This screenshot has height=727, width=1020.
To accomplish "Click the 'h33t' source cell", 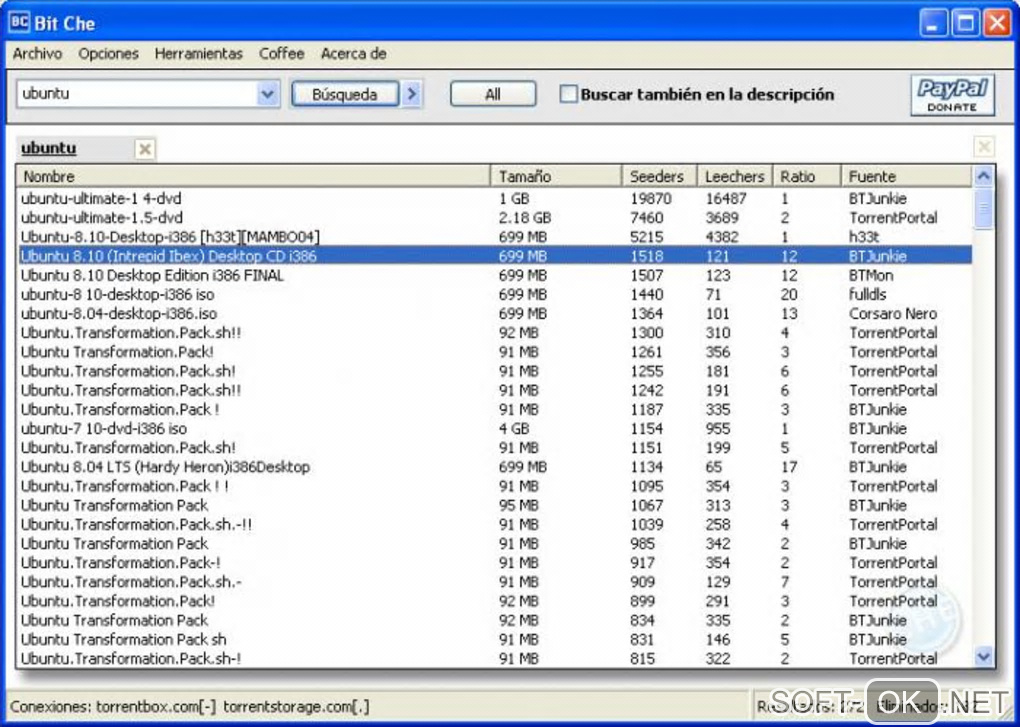I will 864,237.
